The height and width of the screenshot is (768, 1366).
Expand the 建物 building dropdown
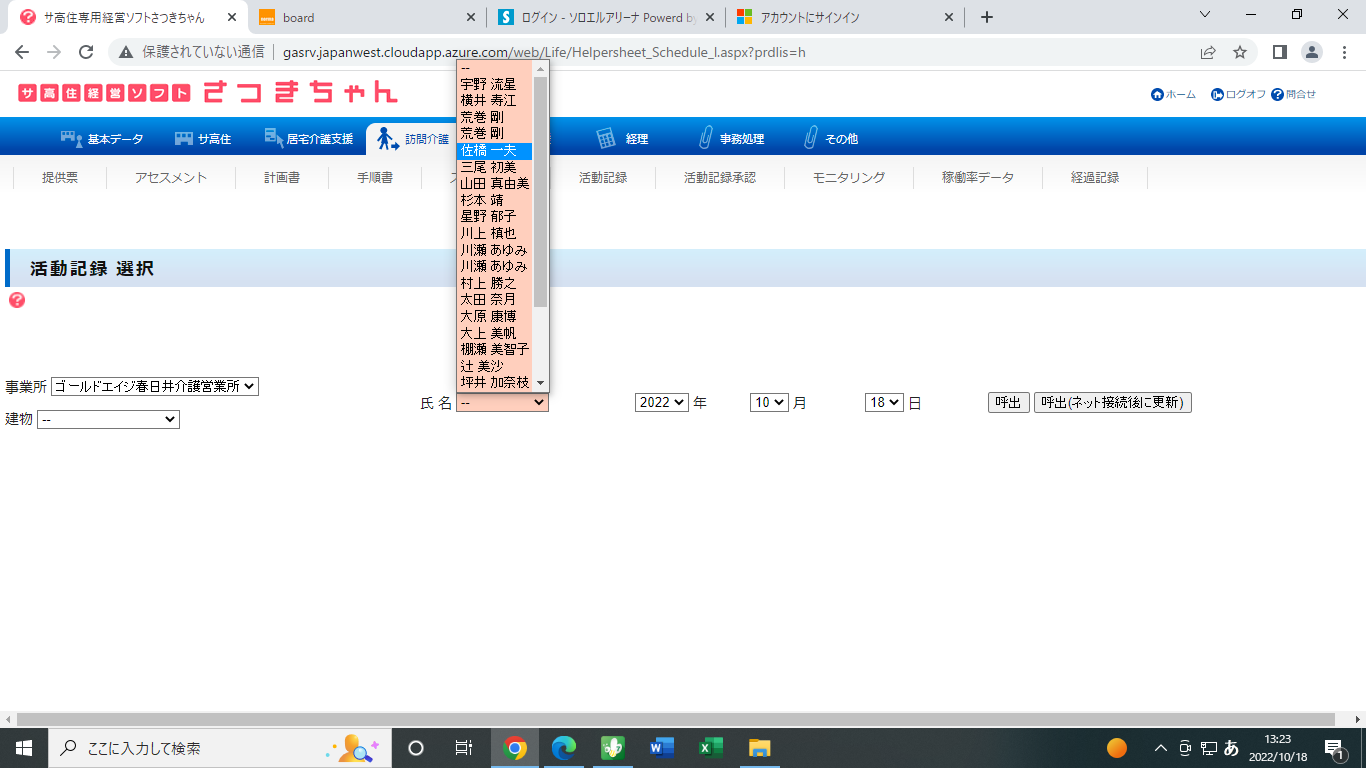pyautogui.click(x=108, y=420)
